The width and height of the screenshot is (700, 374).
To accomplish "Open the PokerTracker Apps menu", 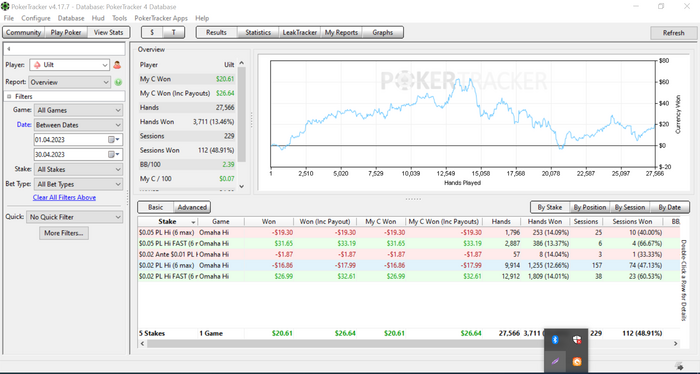I will pos(161,18).
